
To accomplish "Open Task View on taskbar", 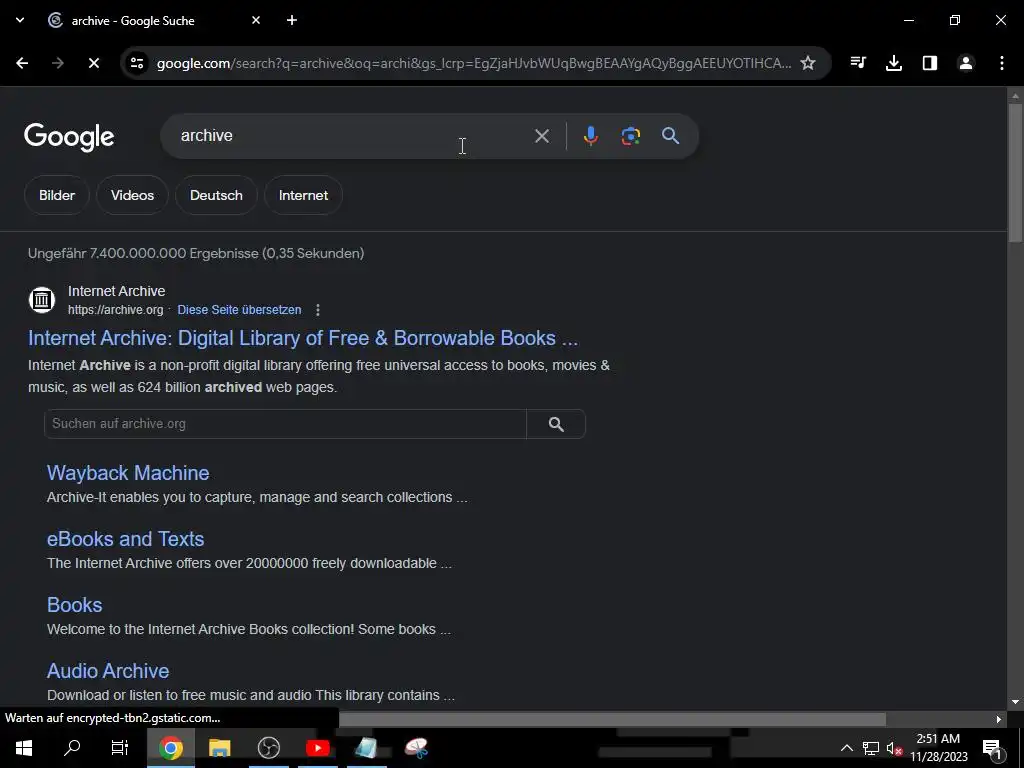I will tap(120, 748).
